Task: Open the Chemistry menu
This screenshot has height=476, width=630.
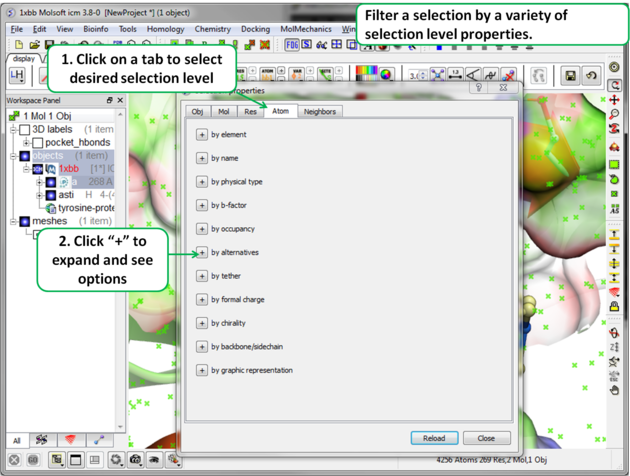Action: (212, 30)
